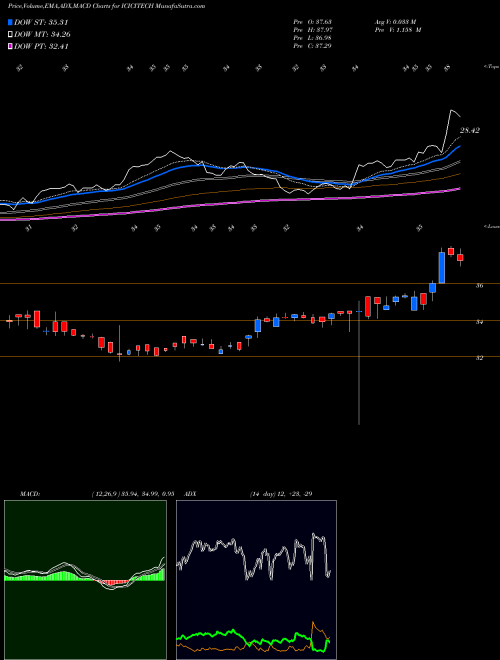Click the 'Pre L: 36.98' value

coord(313,38)
